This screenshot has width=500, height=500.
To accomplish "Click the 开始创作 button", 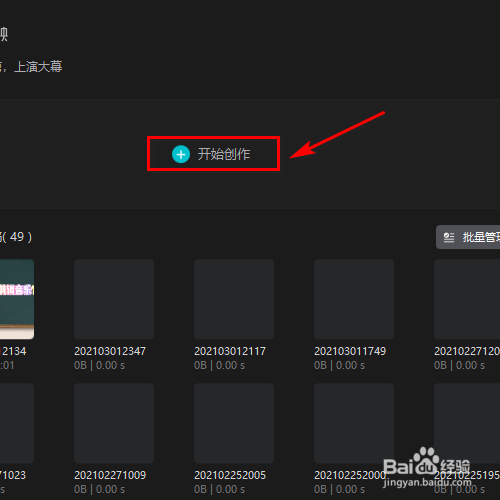I will 213,154.
